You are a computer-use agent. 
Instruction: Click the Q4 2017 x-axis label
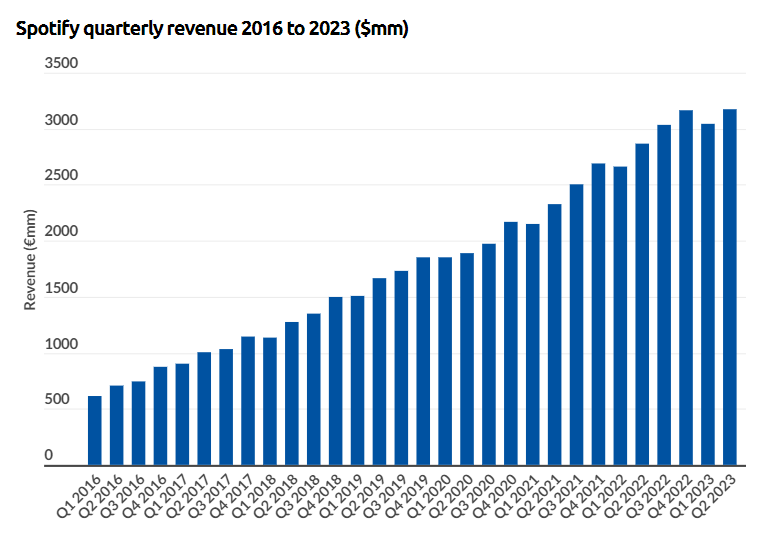232,496
